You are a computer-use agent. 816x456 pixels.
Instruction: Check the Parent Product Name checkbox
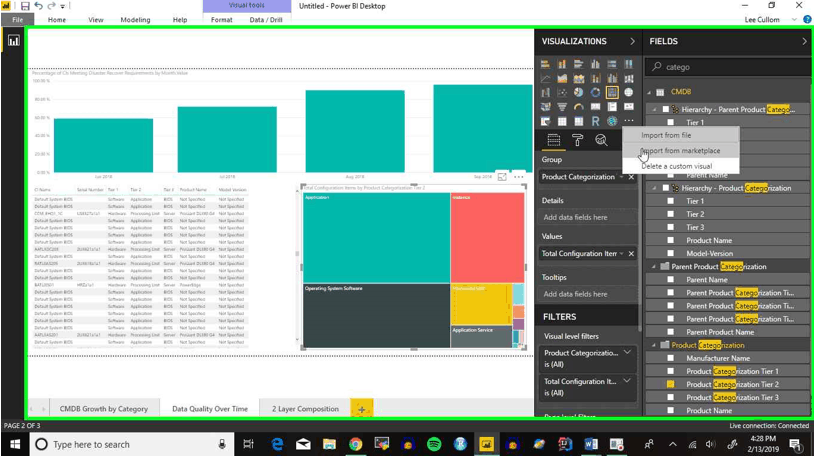pyautogui.click(x=670, y=332)
